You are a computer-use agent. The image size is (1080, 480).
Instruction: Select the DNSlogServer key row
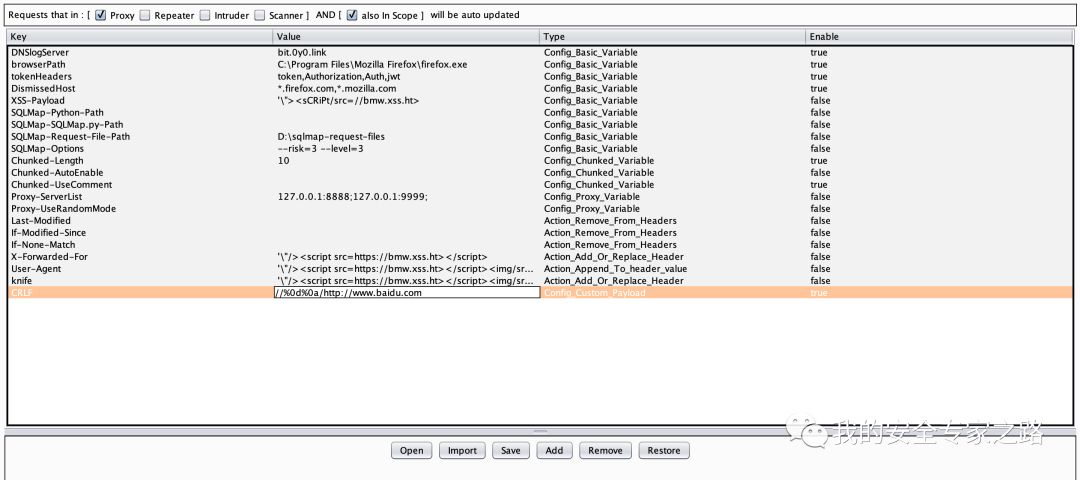coord(540,52)
